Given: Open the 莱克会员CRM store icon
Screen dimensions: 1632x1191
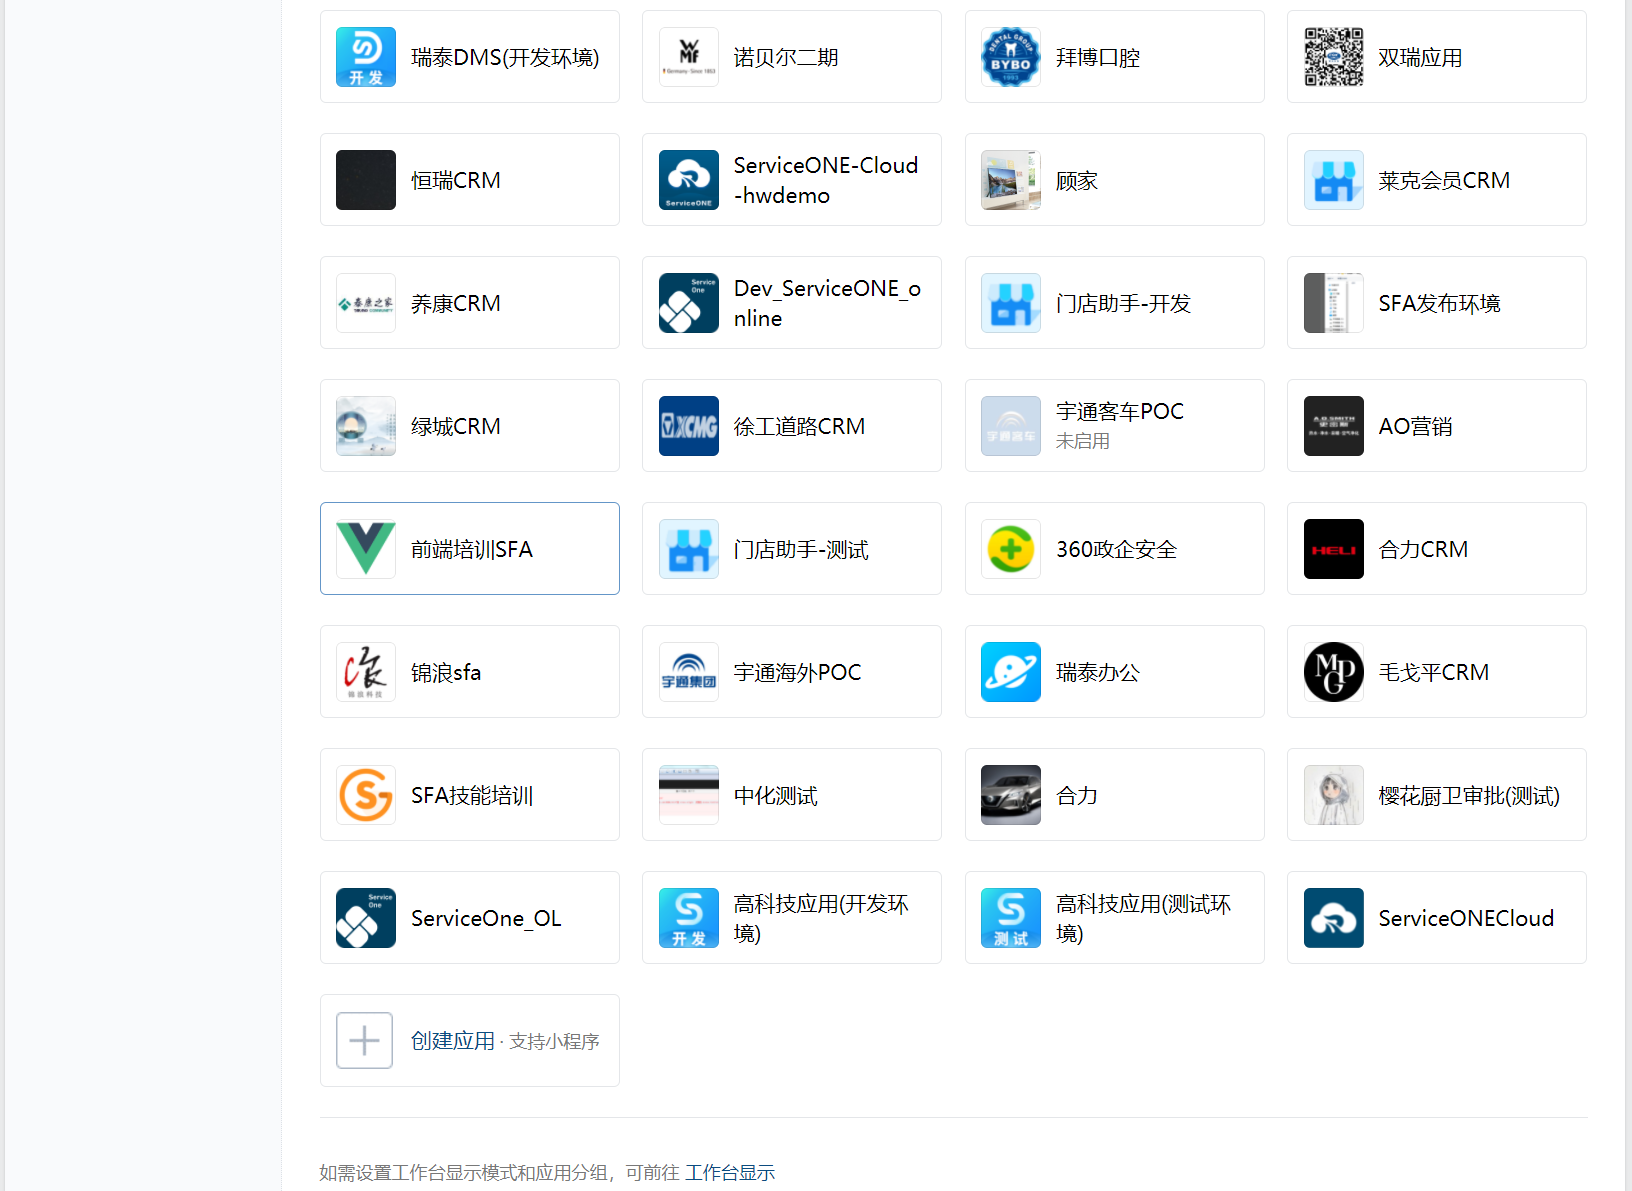Looking at the screenshot, I should [1334, 180].
